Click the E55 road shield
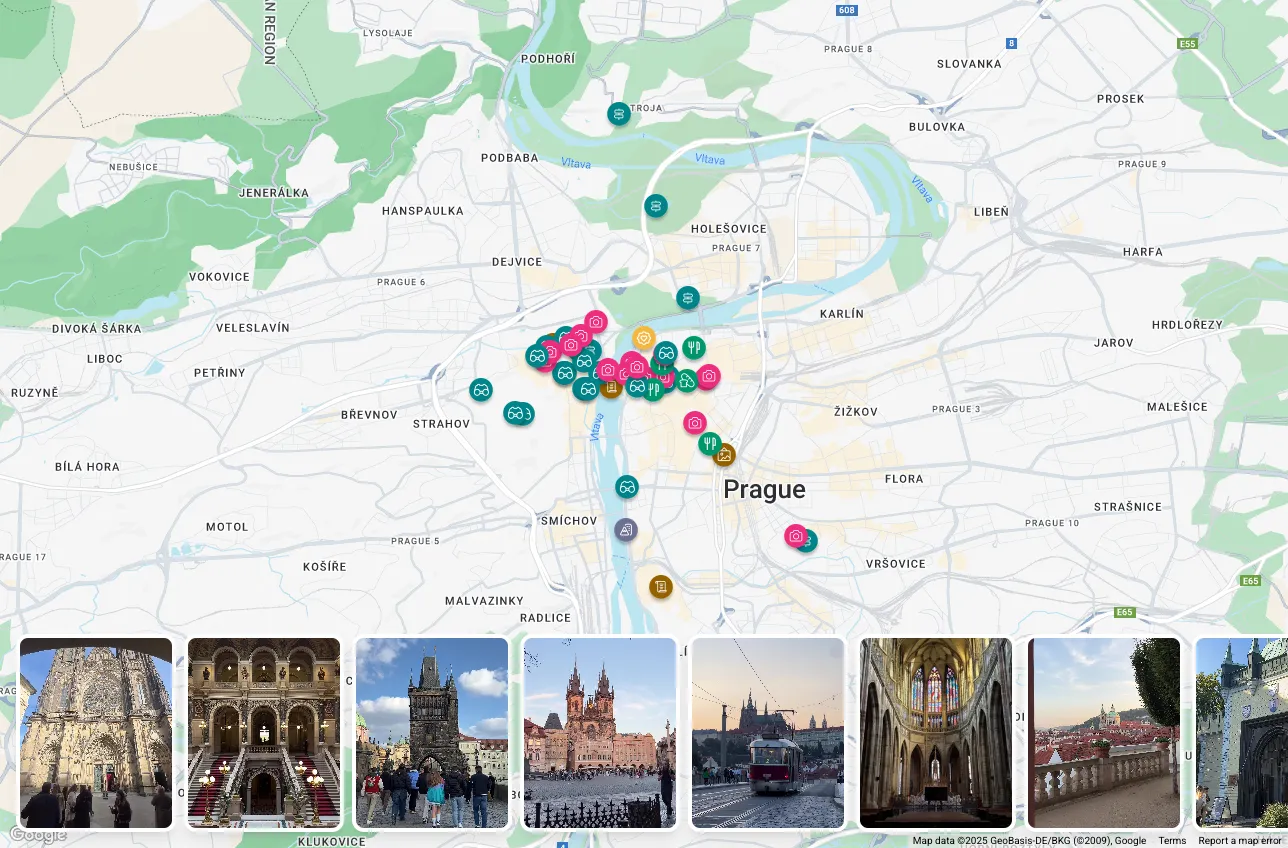Screen dimensions: 1288x848 (x=1188, y=44)
